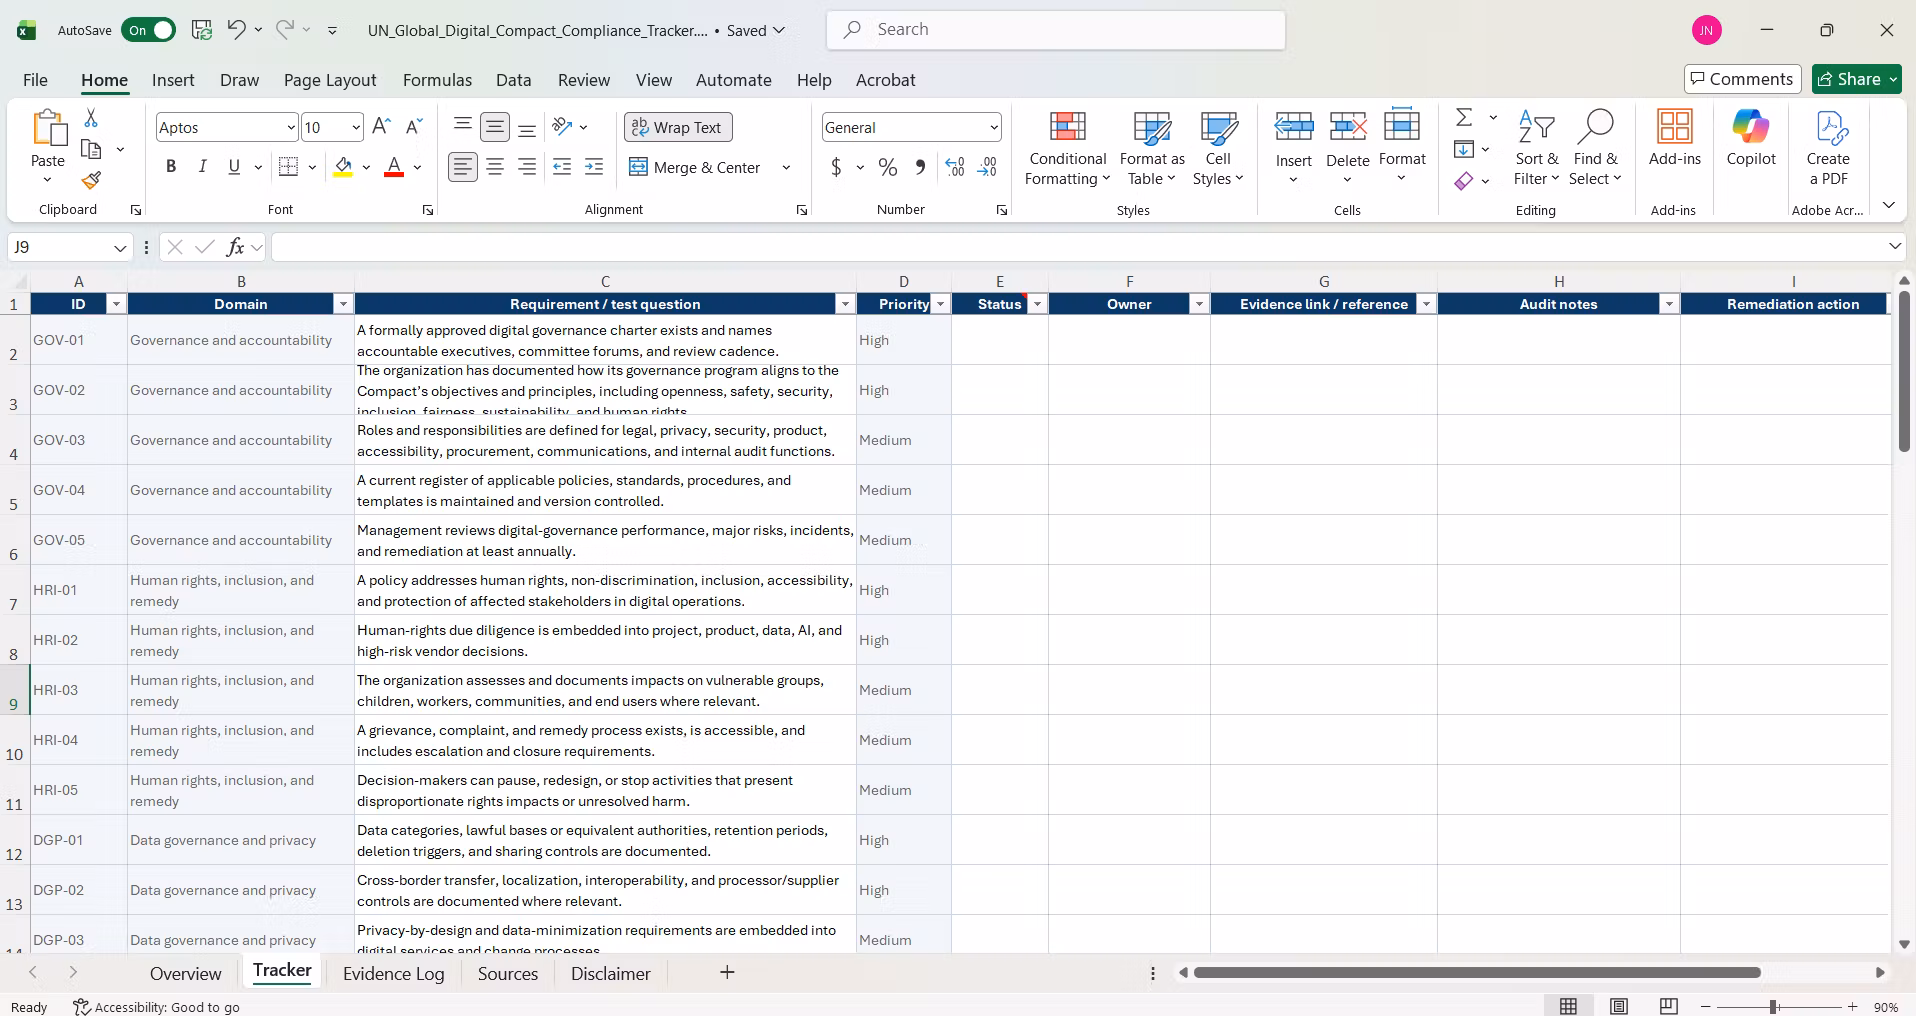Click the Increase Indent icon
The image size is (1916, 1016).
coord(594,167)
